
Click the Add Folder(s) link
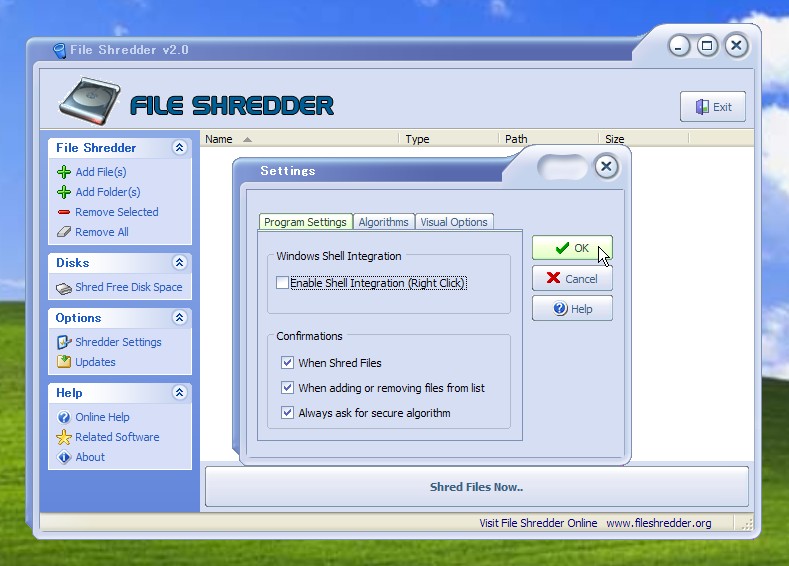click(108, 192)
